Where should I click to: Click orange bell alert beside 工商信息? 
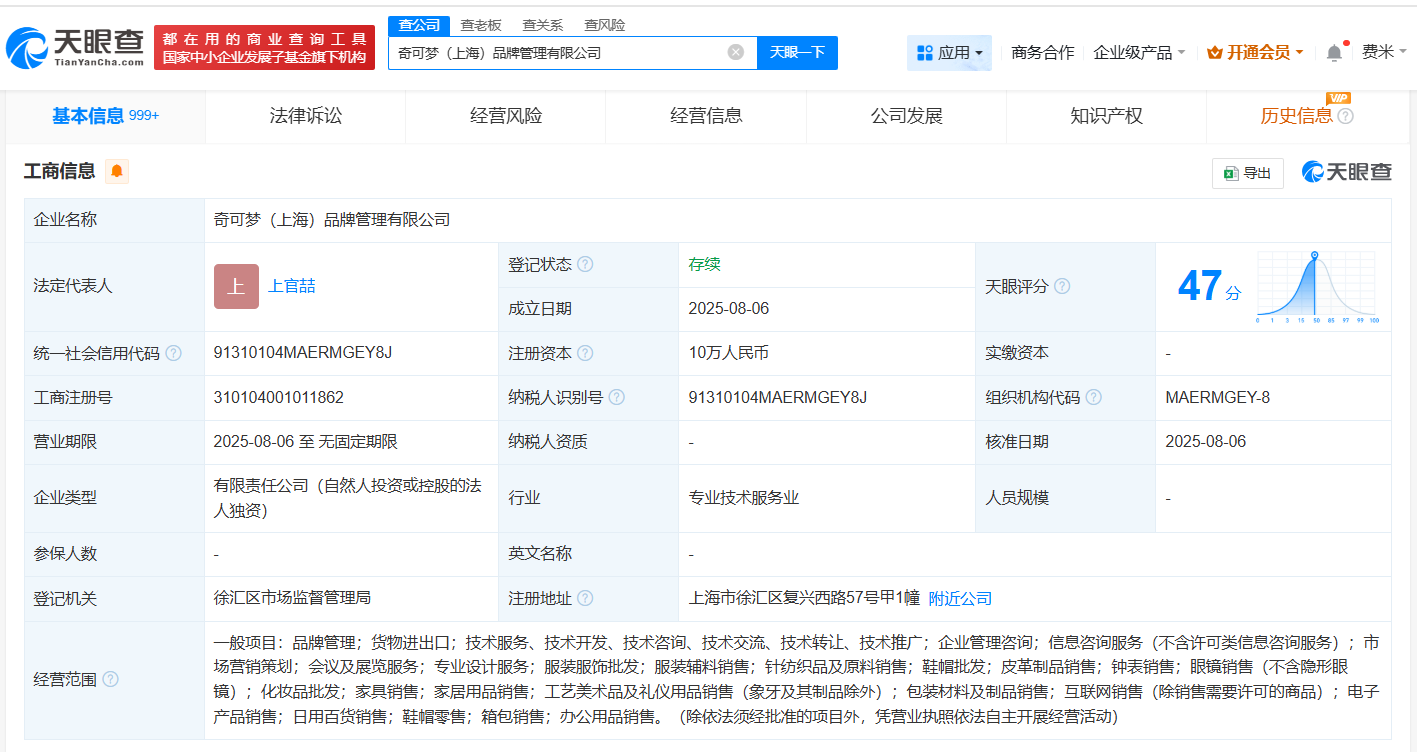coord(117,171)
